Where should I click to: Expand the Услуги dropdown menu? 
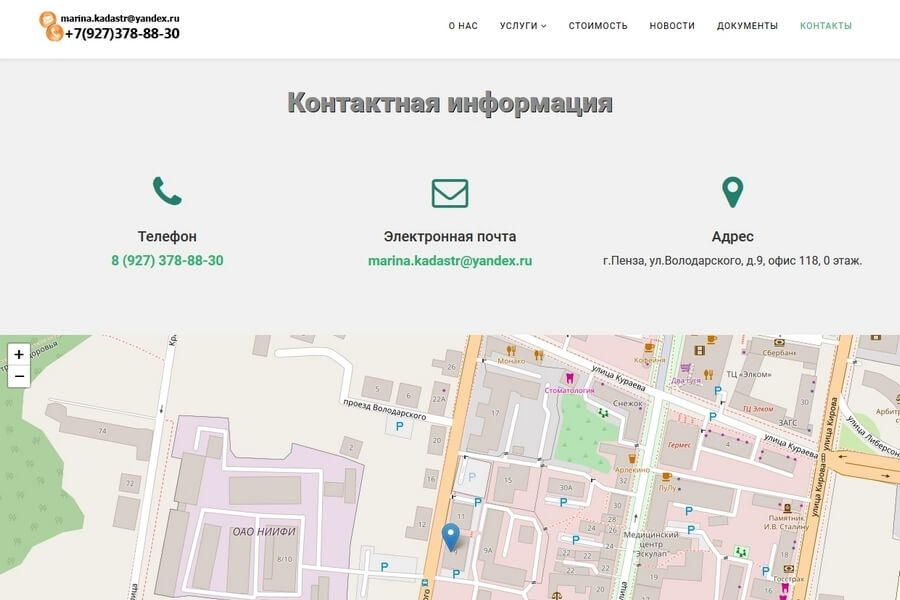click(523, 26)
